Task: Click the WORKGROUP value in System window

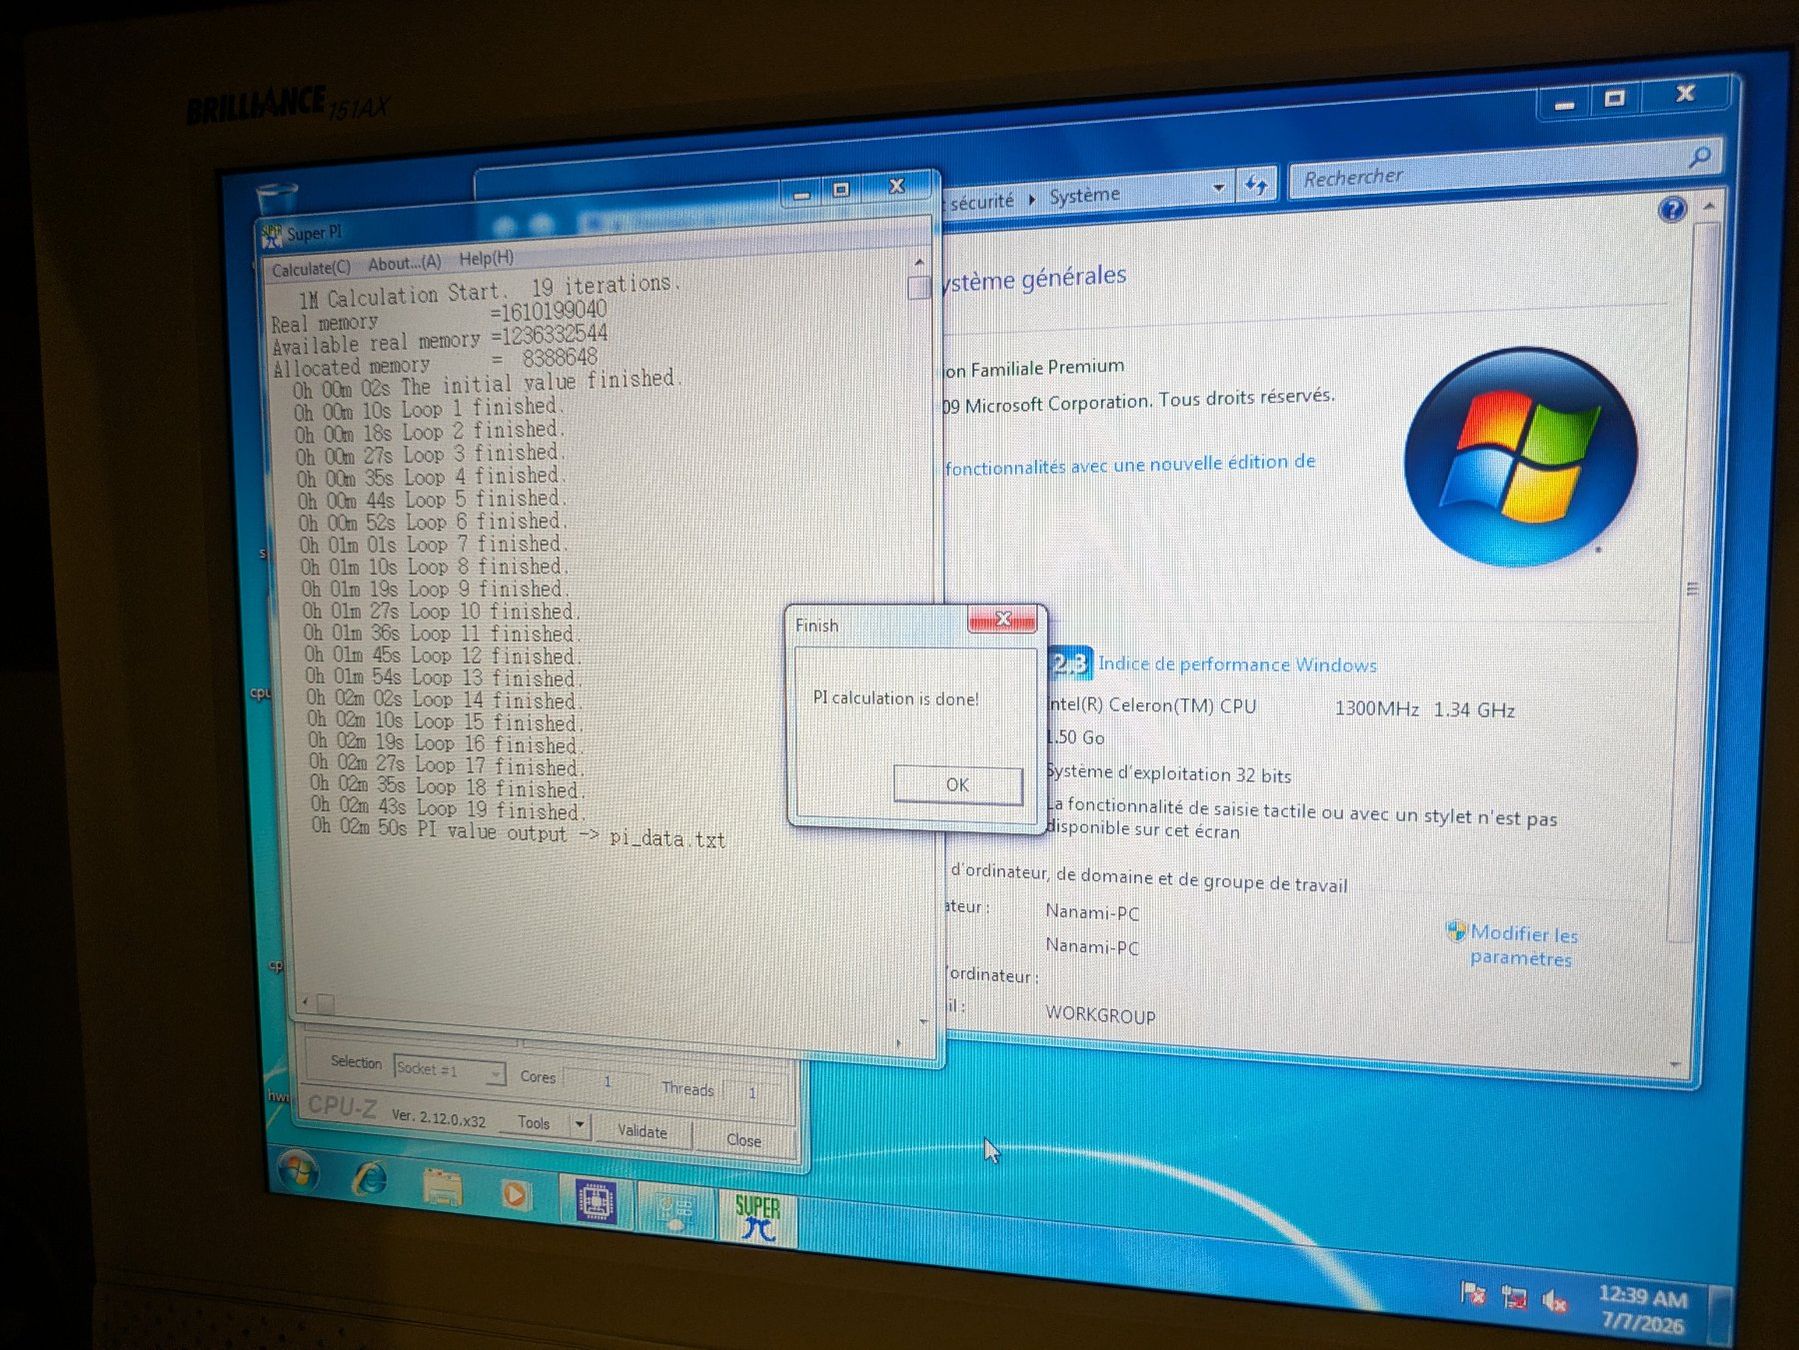Action: tap(1100, 1015)
